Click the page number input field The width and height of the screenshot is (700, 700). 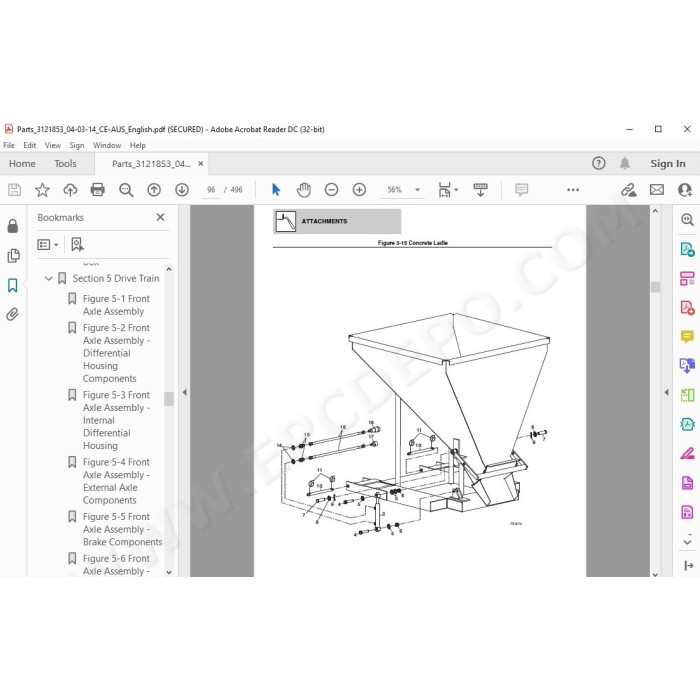(x=211, y=190)
